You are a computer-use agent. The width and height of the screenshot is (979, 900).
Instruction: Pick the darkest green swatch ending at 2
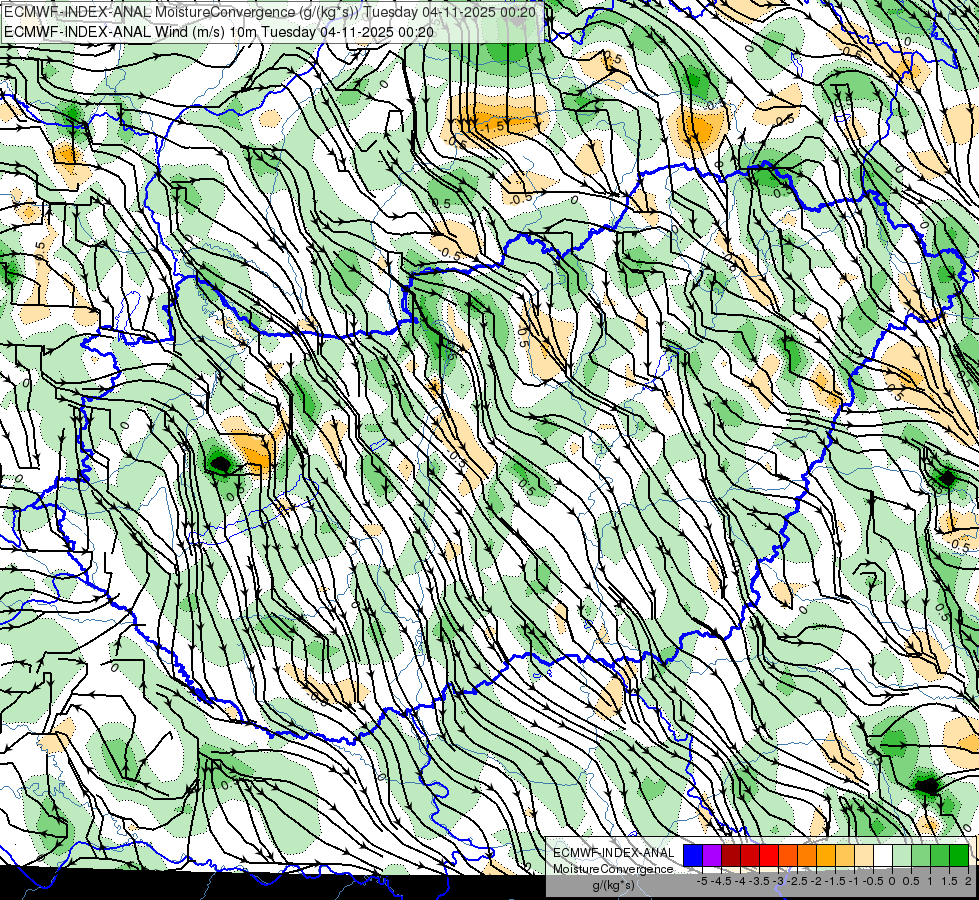pos(958,855)
